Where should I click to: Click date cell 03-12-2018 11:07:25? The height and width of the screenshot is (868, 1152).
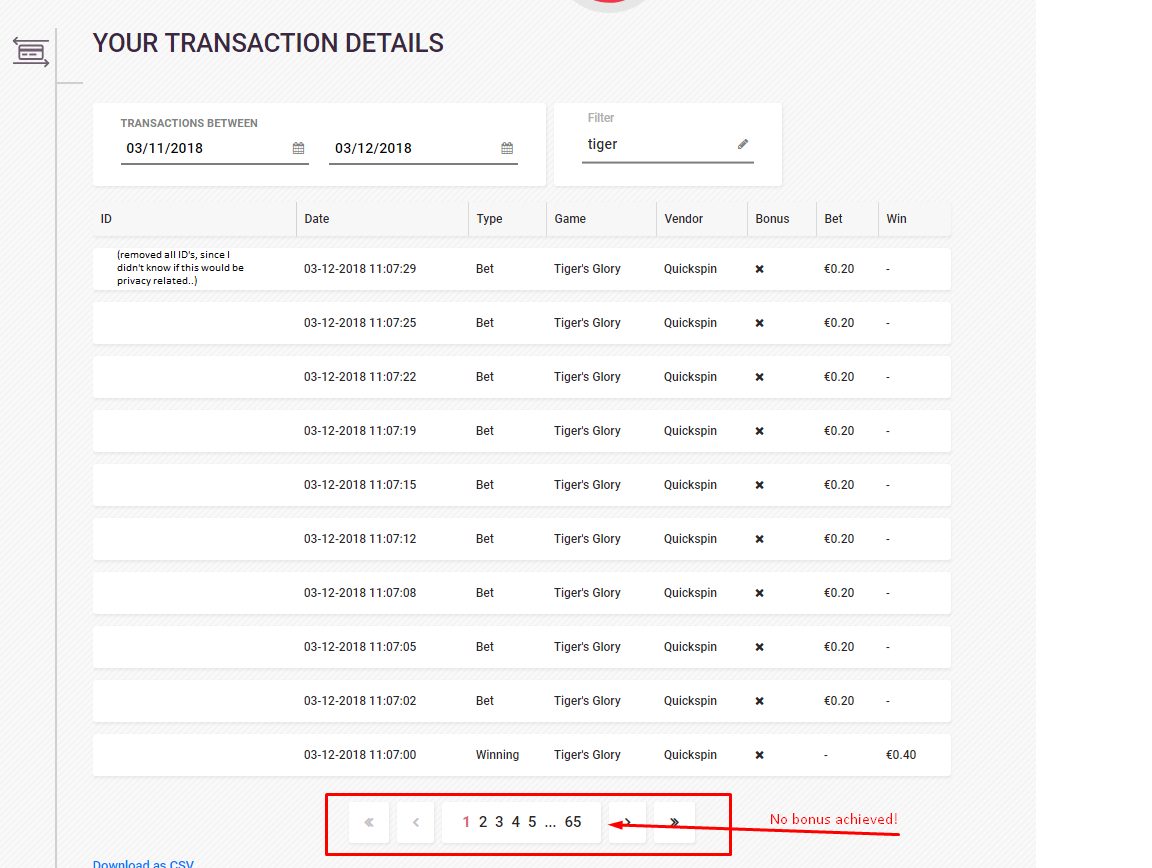click(360, 323)
